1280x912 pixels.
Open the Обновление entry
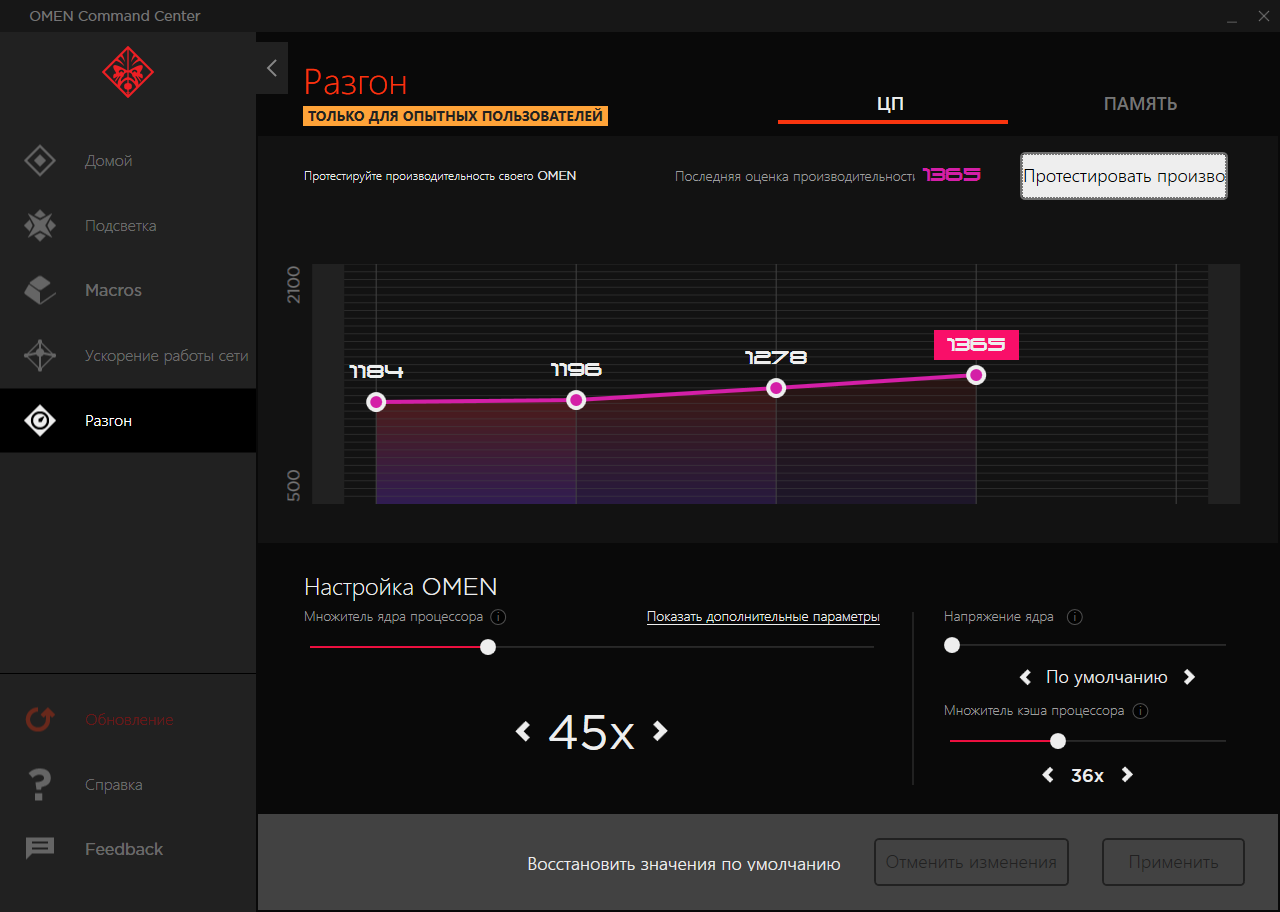tap(129, 720)
